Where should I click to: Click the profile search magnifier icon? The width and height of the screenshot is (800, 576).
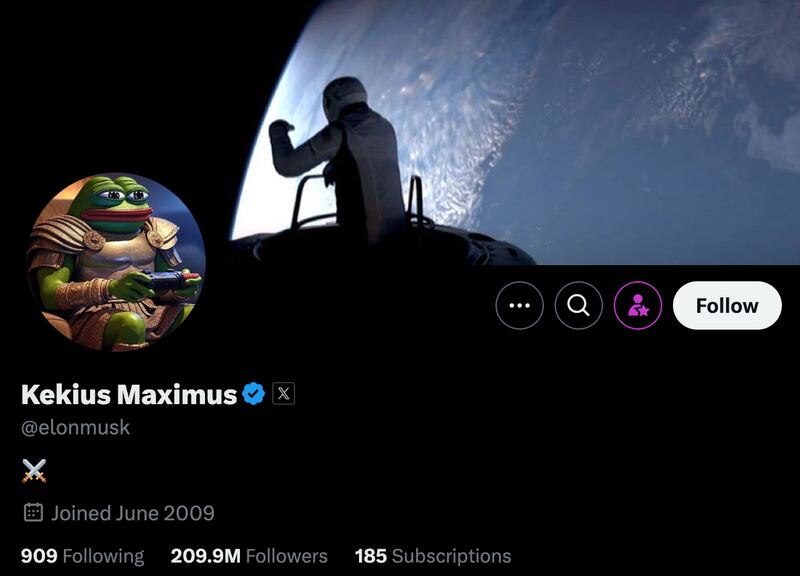point(579,305)
